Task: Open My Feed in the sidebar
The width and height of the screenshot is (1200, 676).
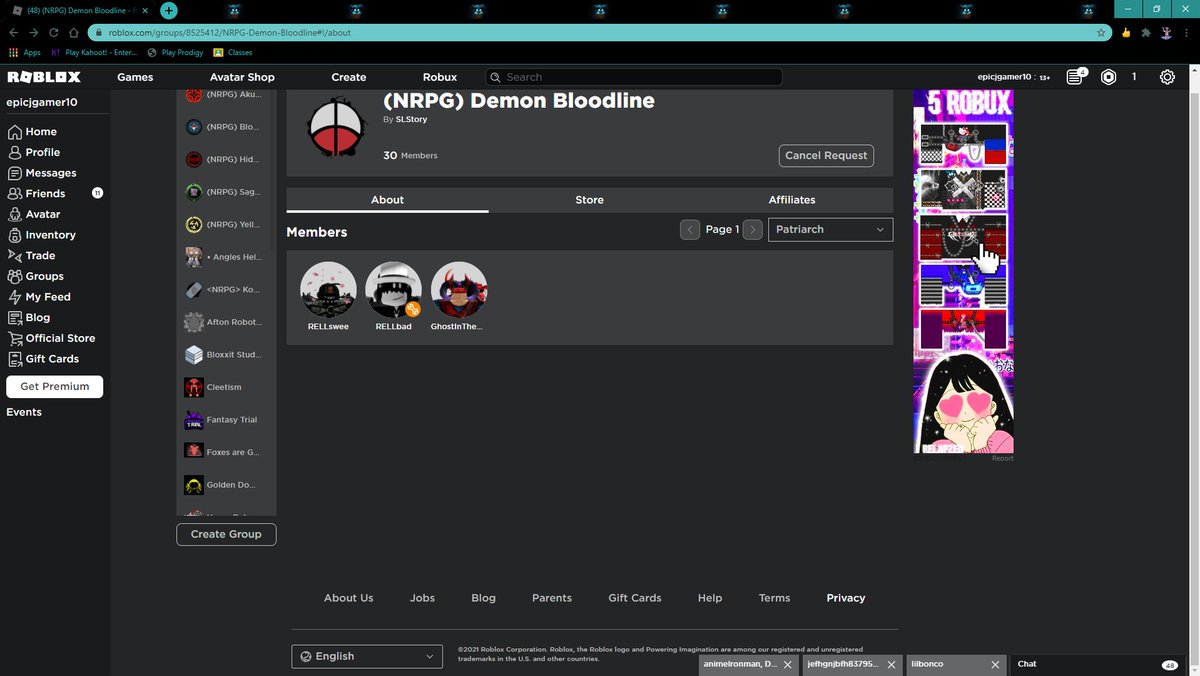Action: pyautogui.click(x=39, y=297)
